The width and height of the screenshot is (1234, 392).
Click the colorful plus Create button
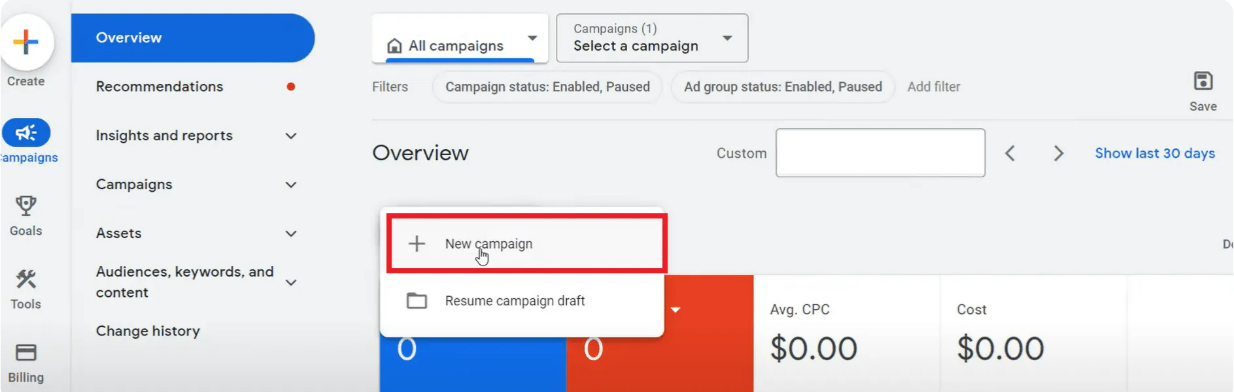(25, 43)
